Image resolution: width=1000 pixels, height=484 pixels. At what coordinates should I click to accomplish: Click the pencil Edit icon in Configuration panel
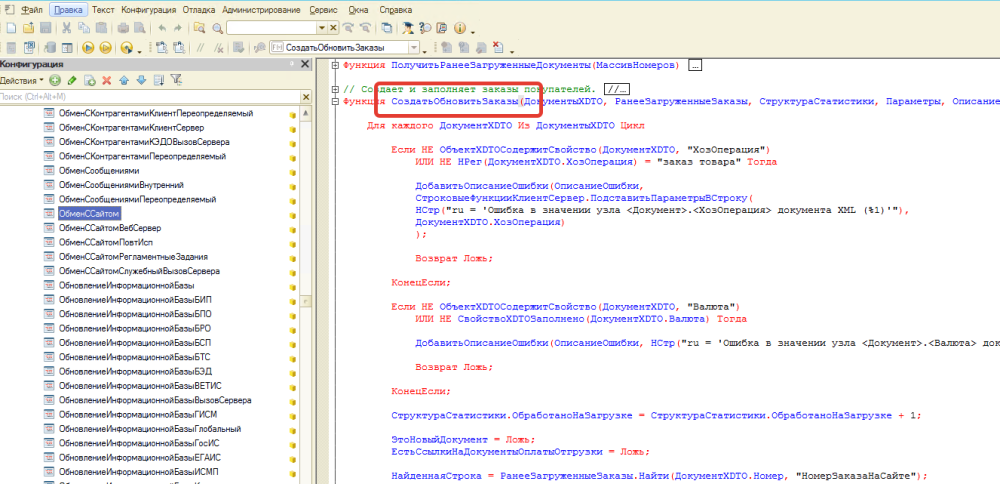[74, 80]
